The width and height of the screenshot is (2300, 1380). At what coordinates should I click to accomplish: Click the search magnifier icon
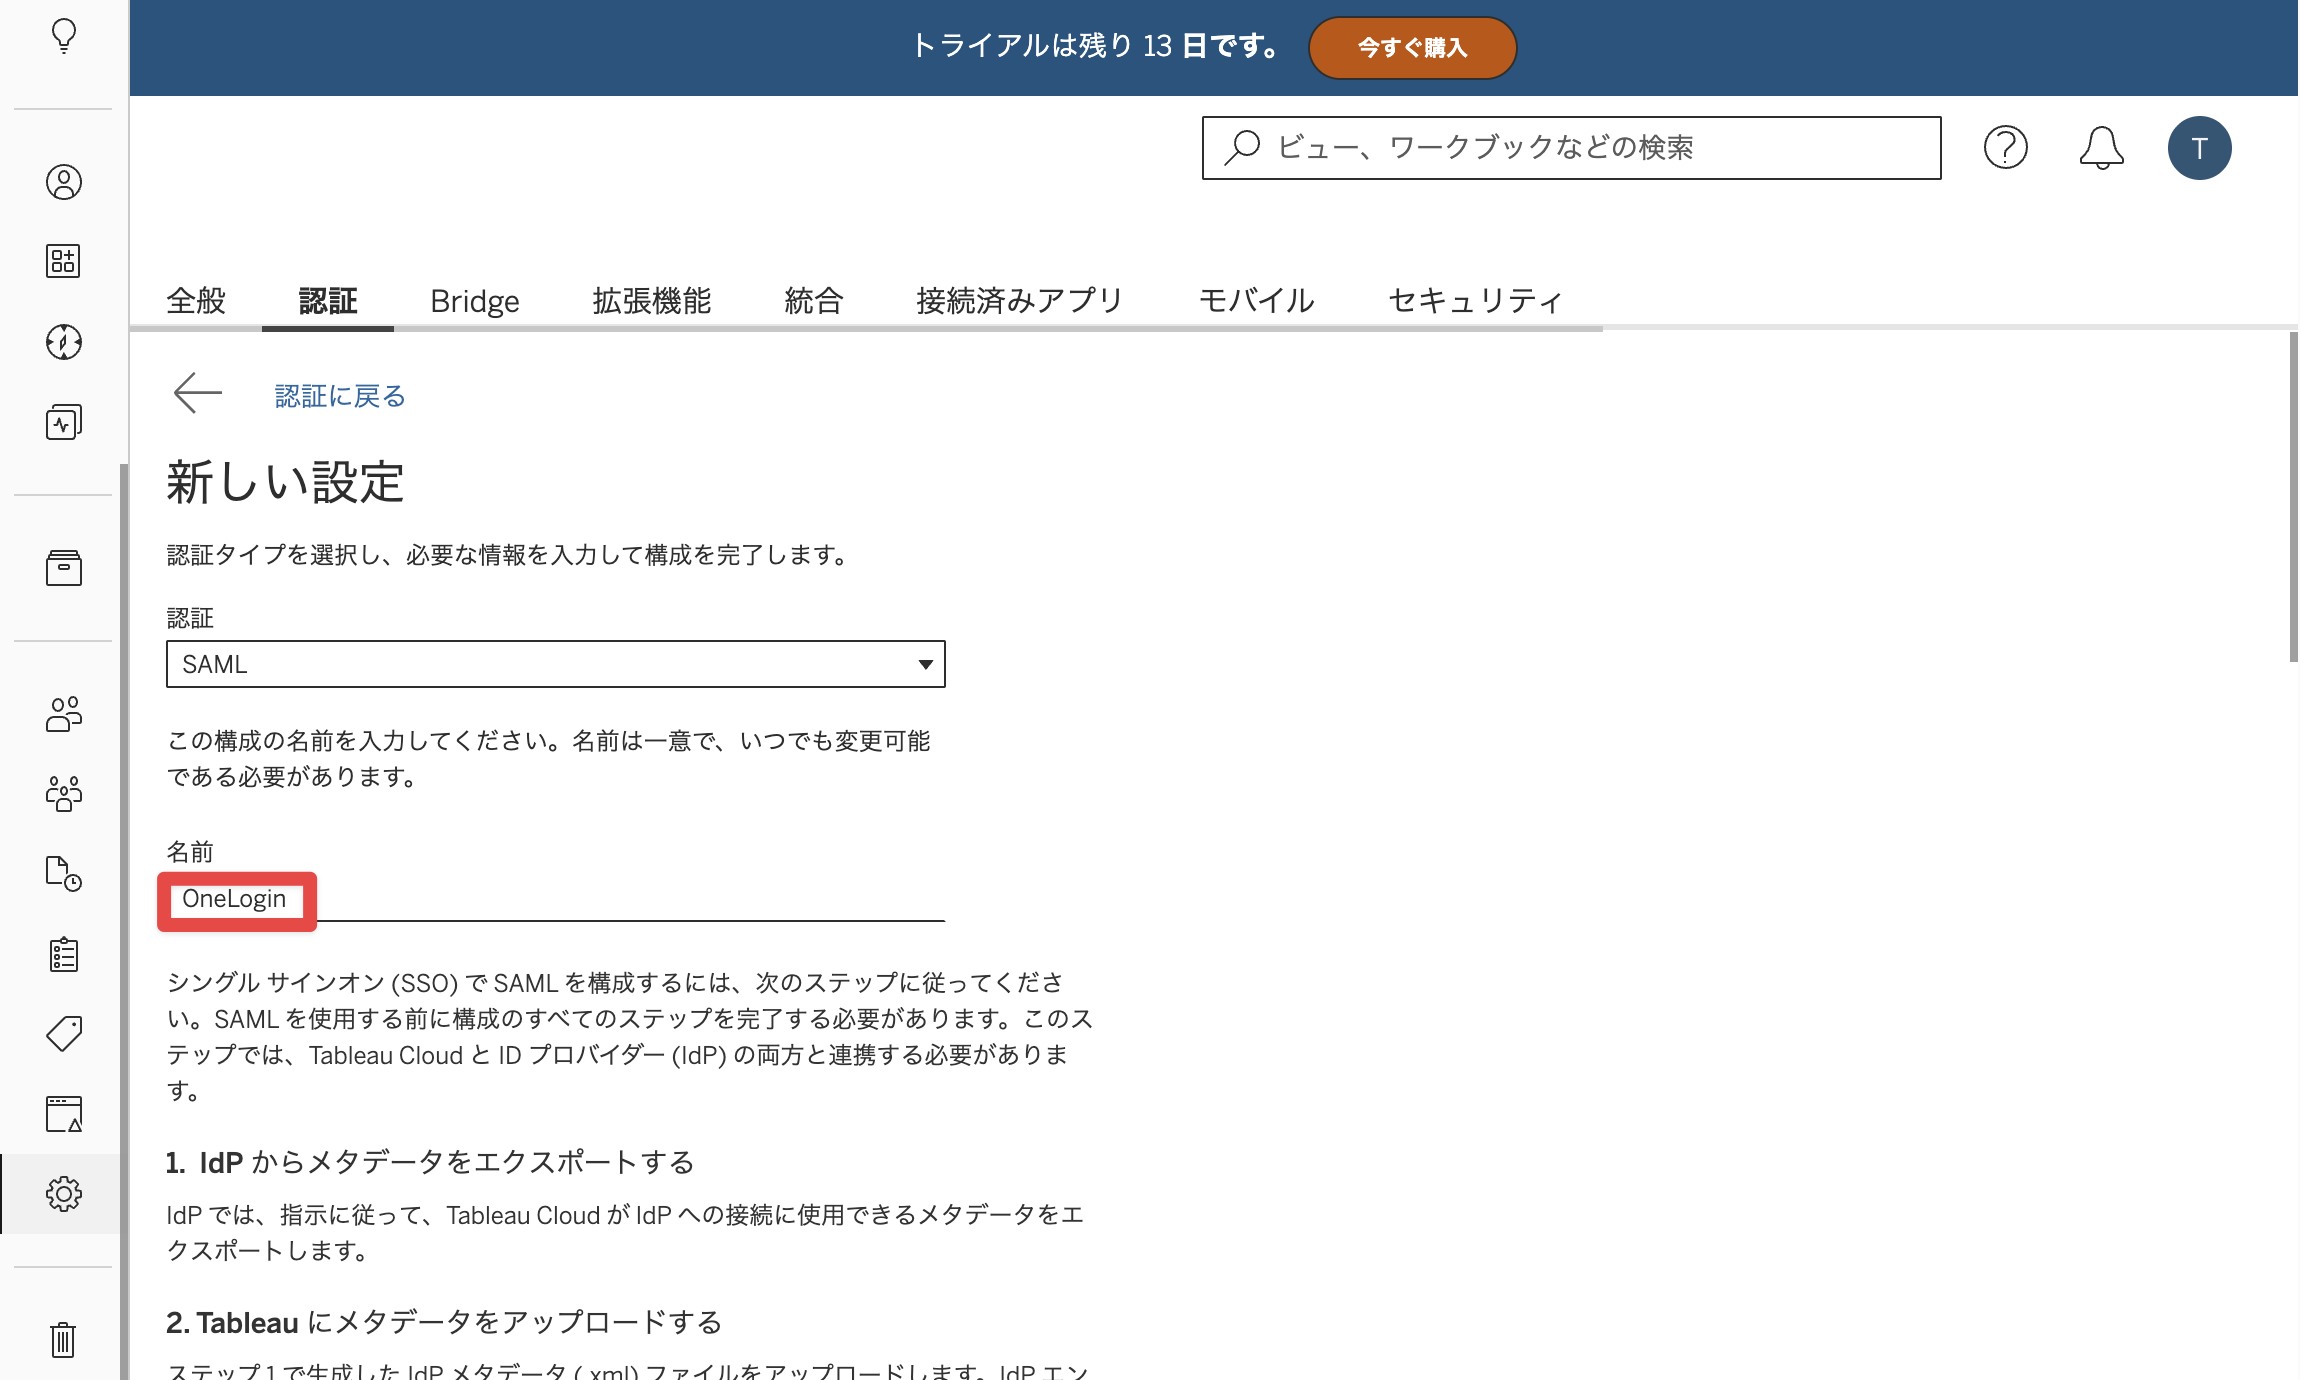coord(1242,148)
